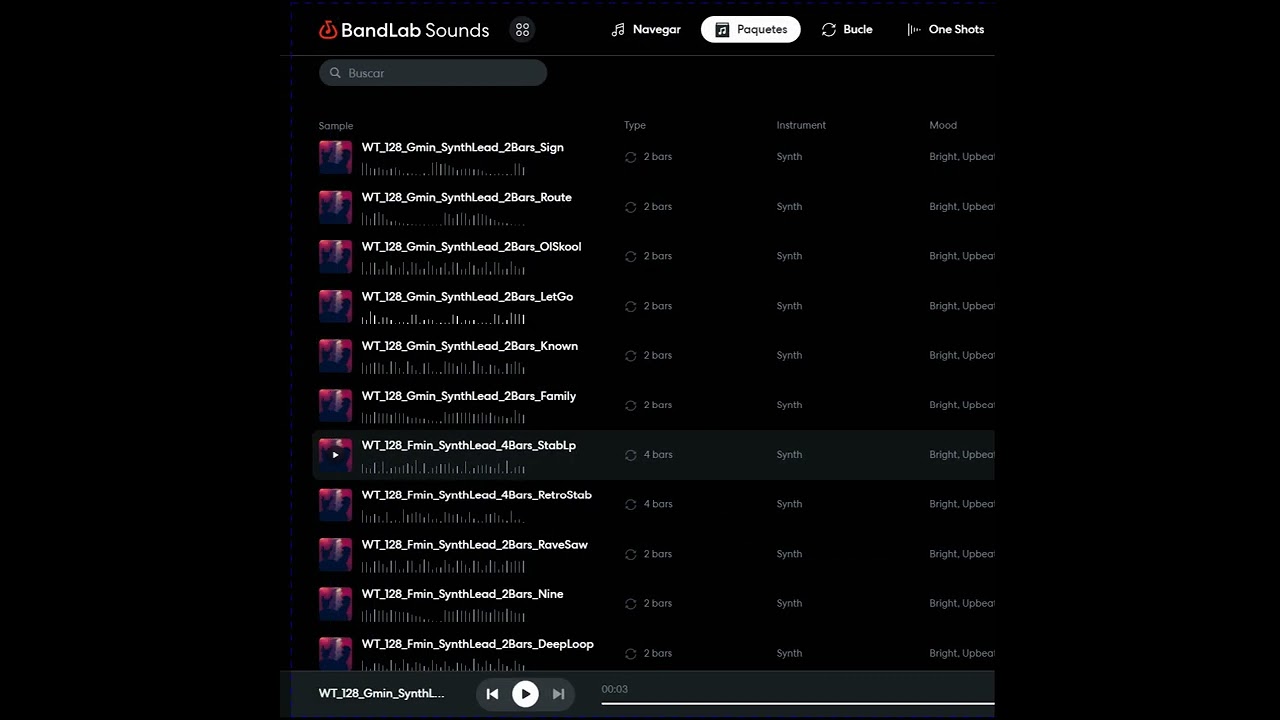Select WT_128_Fmin_SynthLead_2Bars_RaveSaw name
1280x720 pixels.
(x=474, y=544)
